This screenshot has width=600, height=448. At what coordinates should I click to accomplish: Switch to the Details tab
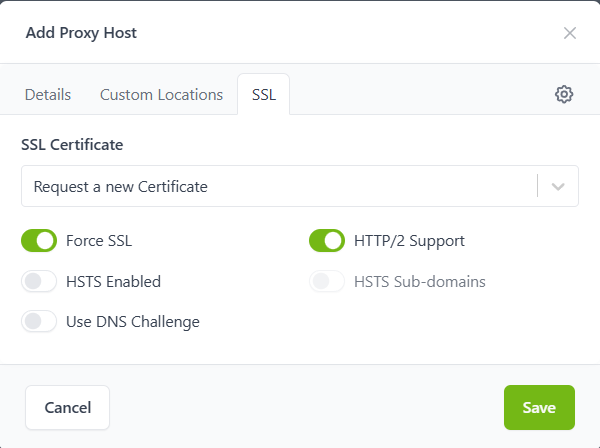click(x=48, y=95)
